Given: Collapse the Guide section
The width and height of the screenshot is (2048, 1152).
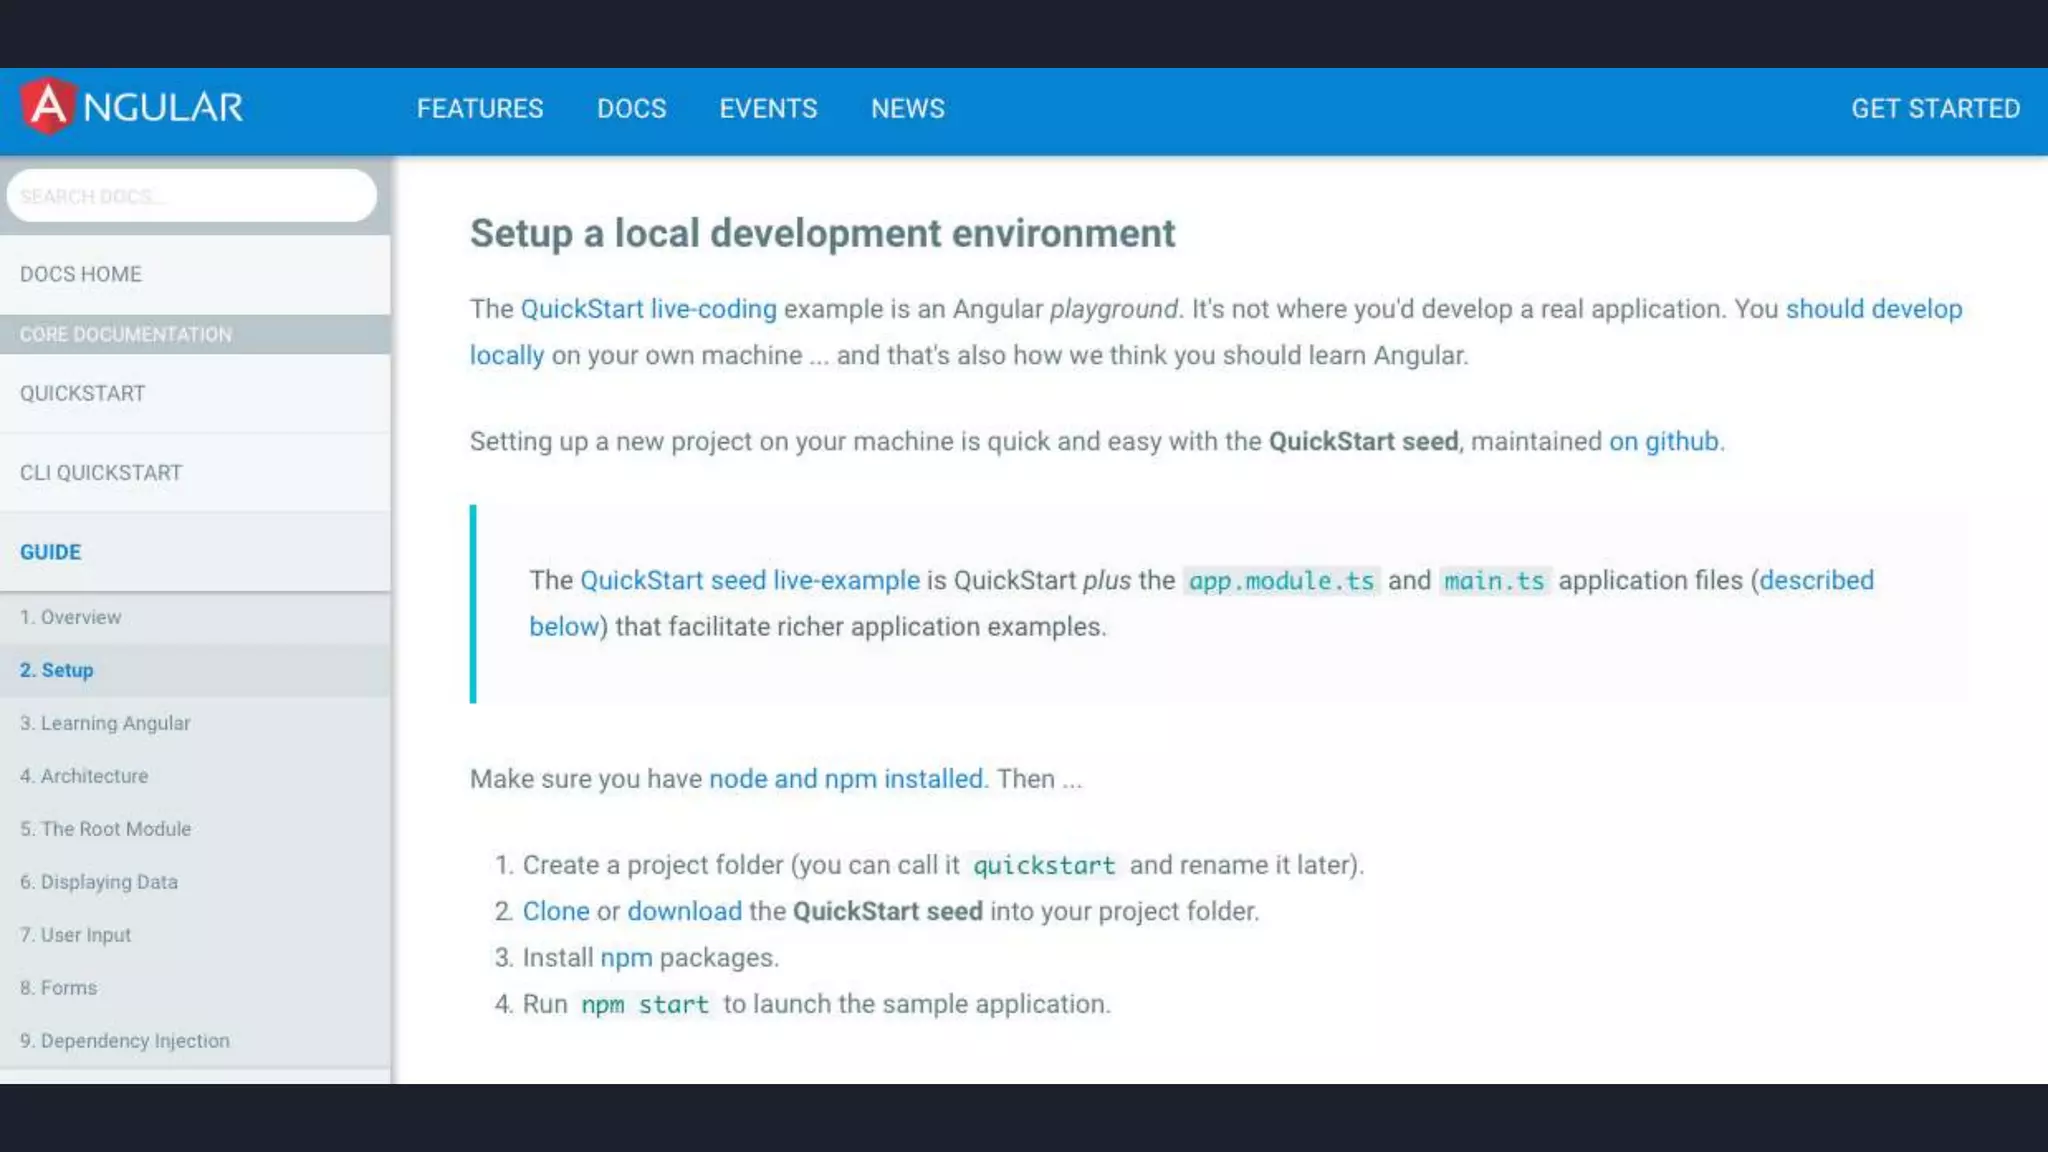Looking at the screenshot, I should (x=51, y=552).
